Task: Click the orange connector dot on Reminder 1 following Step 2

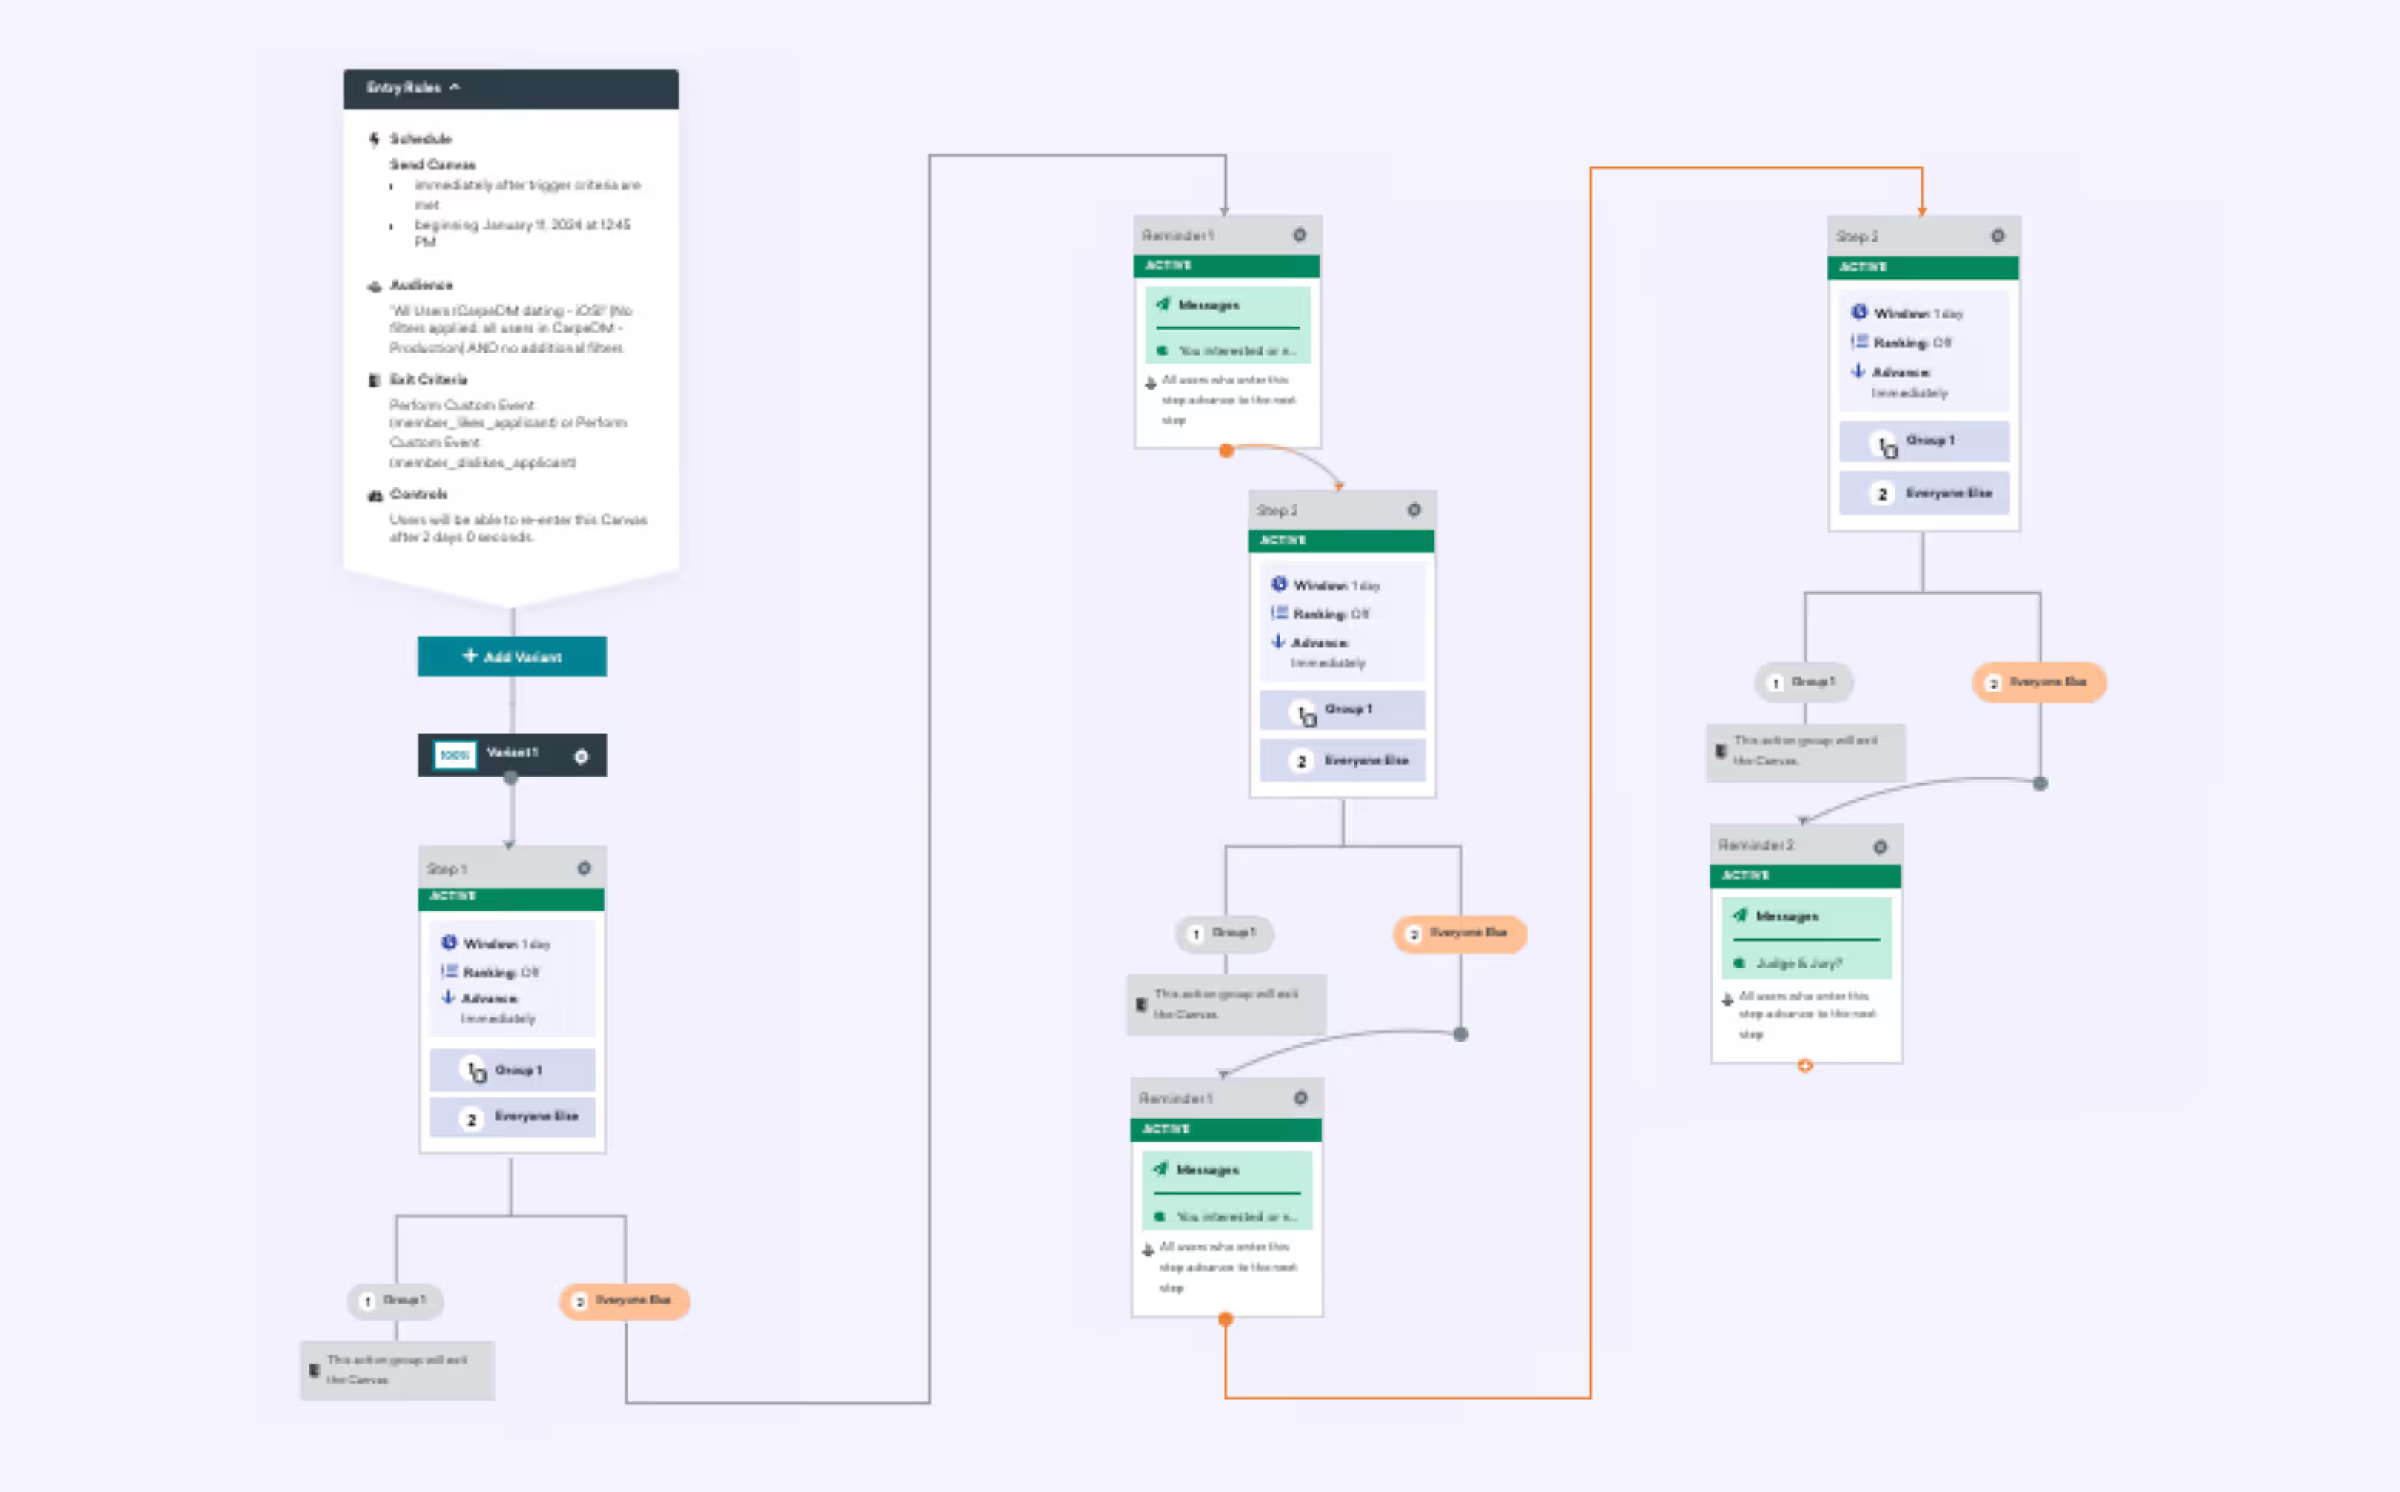Action: 1225,1320
